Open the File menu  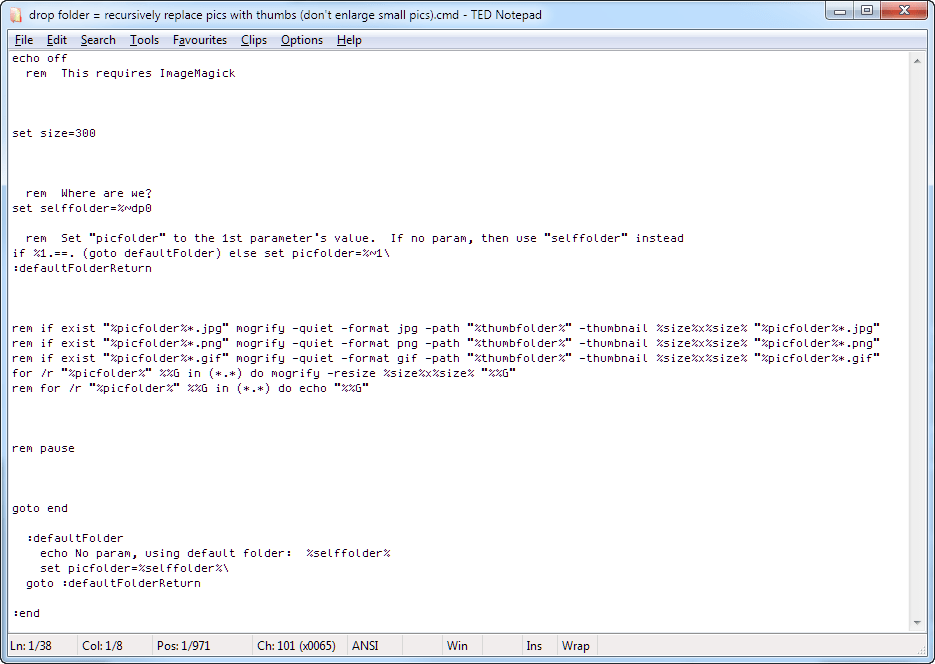pos(24,40)
